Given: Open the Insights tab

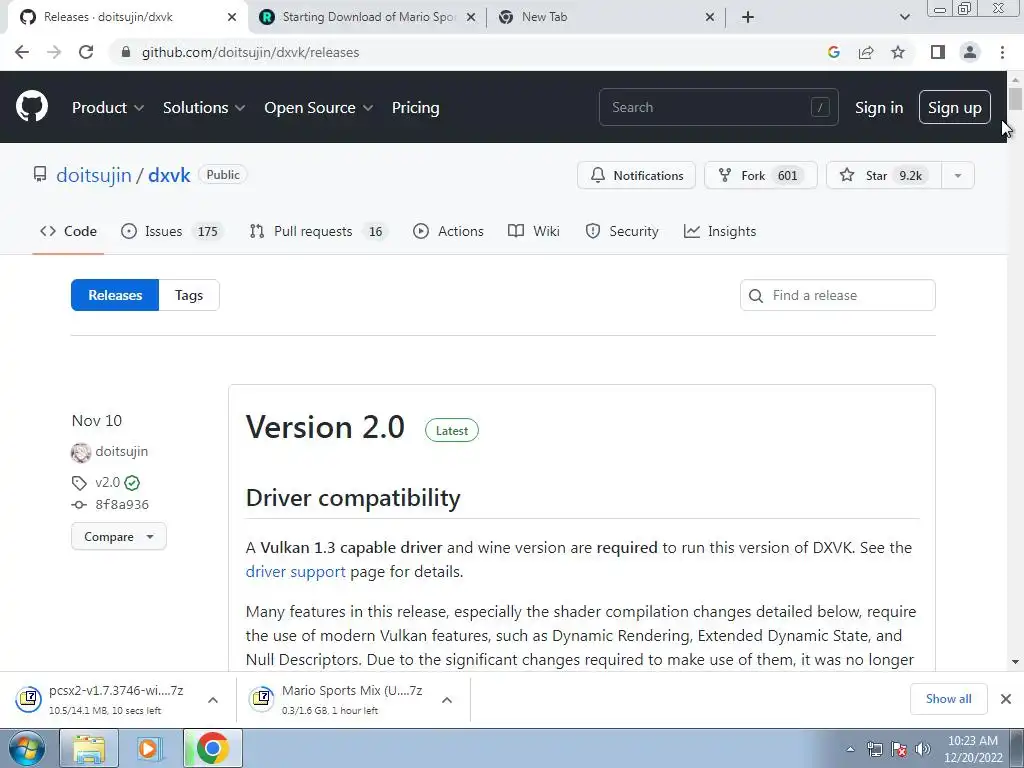Looking at the screenshot, I should tap(720, 231).
